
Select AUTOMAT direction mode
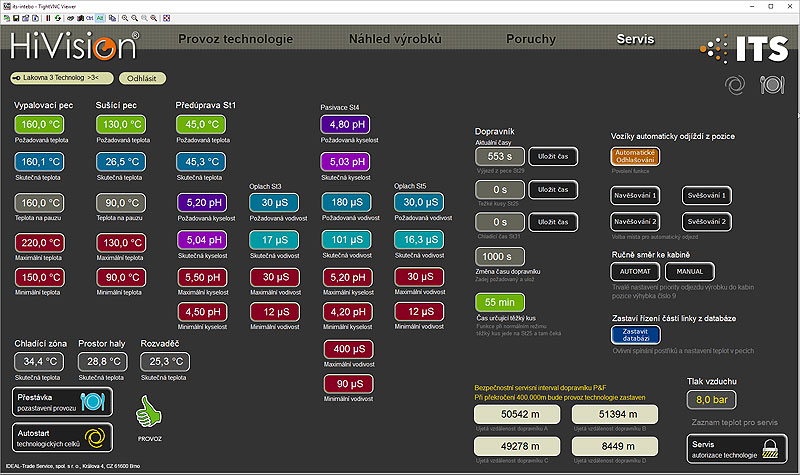click(635, 271)
